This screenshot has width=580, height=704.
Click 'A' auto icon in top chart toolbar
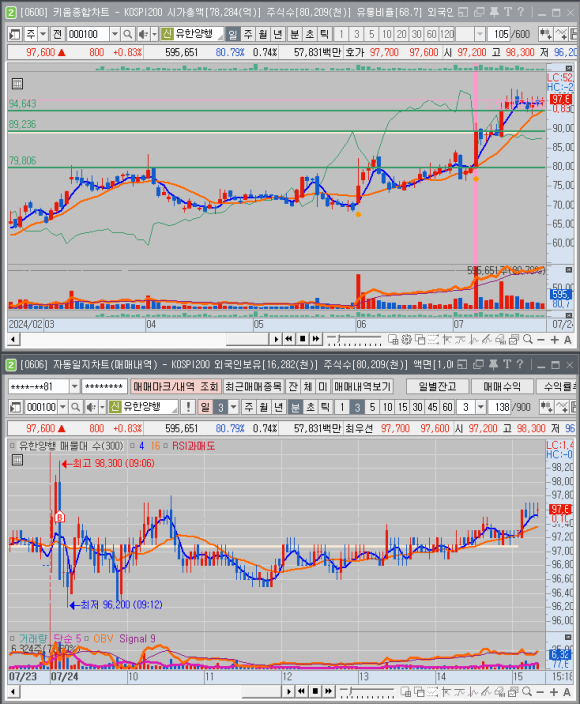point(568,339)
